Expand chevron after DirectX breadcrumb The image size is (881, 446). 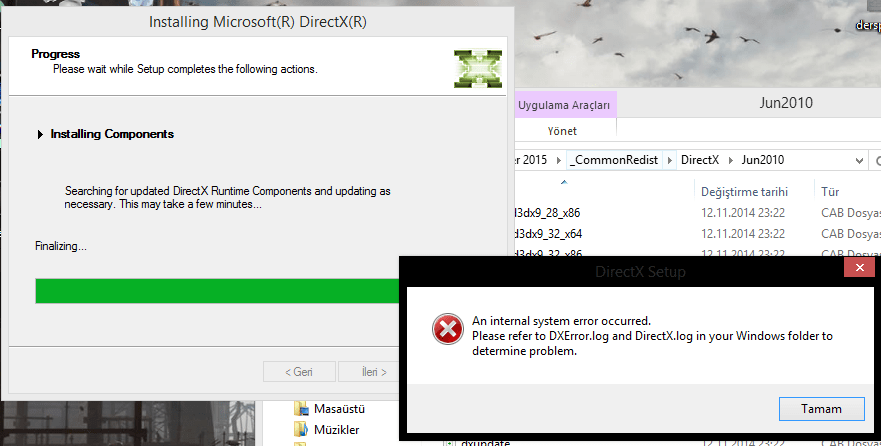click(x=730, y=161)
